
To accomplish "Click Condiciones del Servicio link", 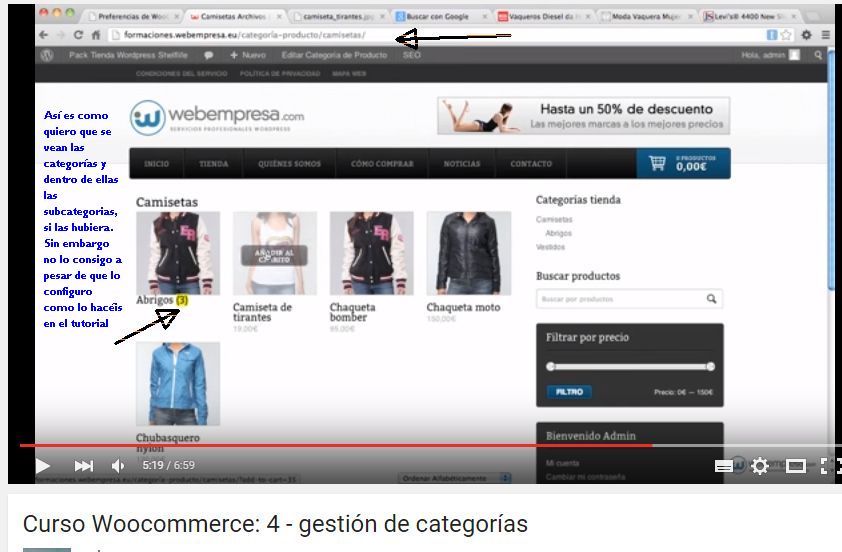I will 182,74.
